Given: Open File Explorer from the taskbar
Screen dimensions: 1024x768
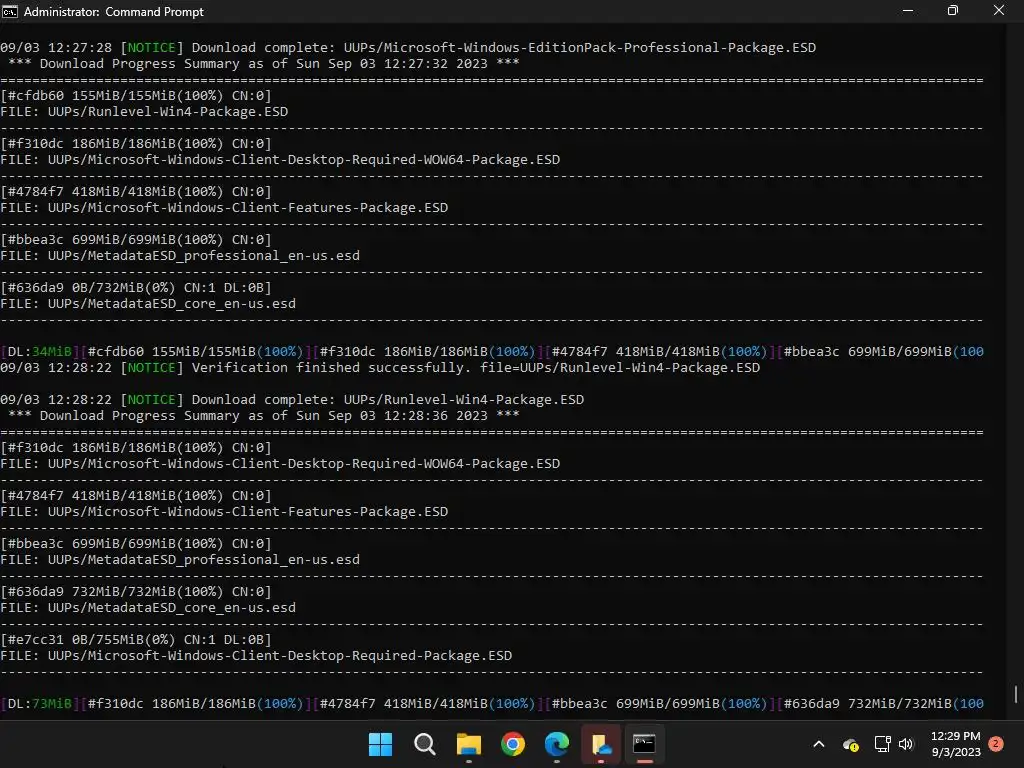Looking at the screenshot, I should [x=469, y=744].
